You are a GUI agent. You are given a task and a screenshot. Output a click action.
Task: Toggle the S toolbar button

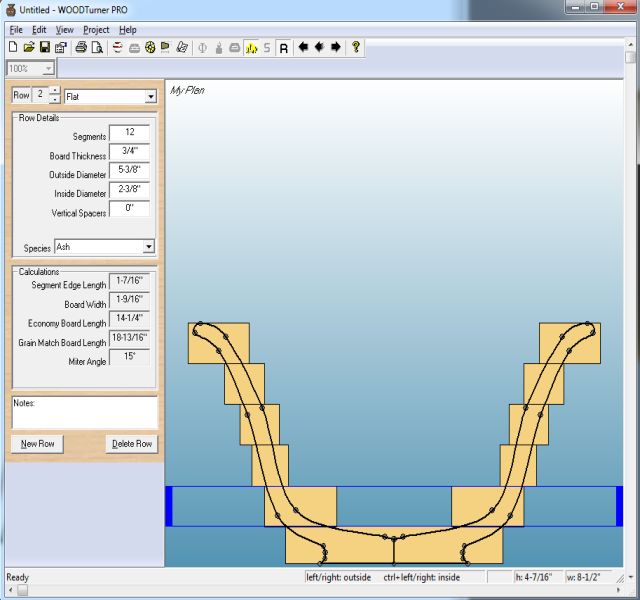tap(267, 47)
